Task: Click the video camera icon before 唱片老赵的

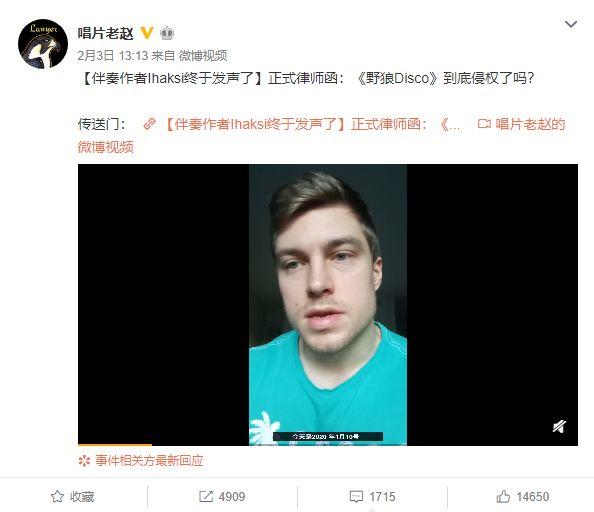Action: click(484, 124)
